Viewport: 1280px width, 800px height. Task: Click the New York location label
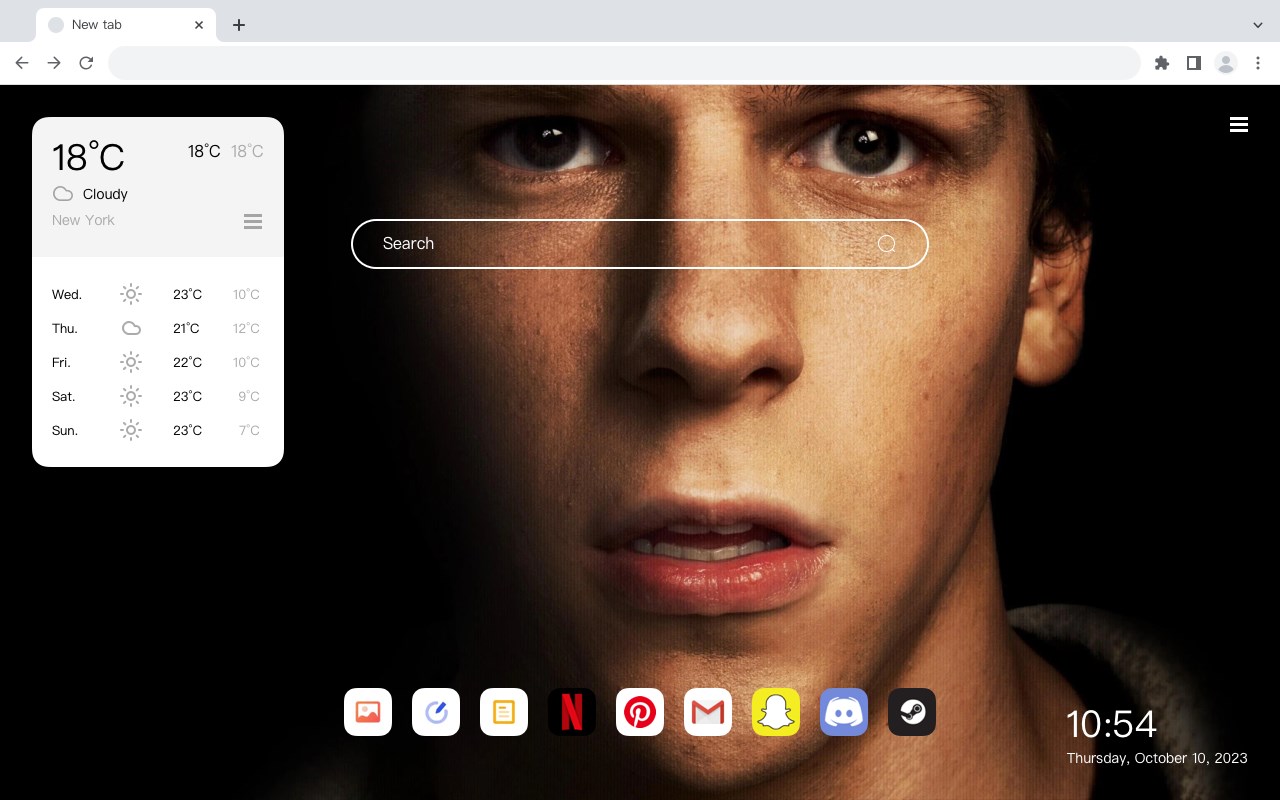tap(83, 220)
